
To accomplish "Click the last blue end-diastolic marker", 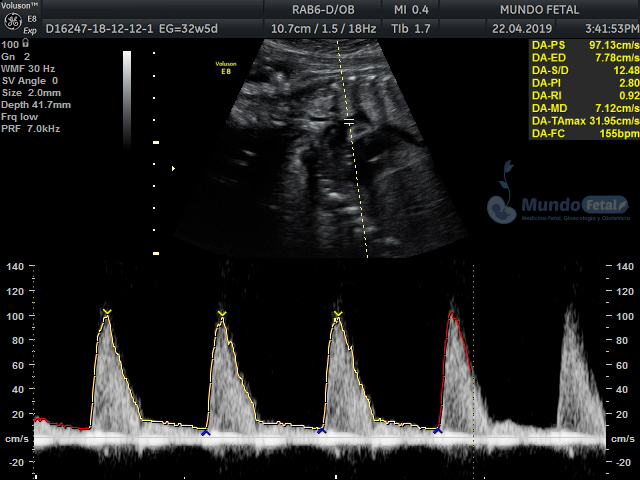I will click(437, 430).
